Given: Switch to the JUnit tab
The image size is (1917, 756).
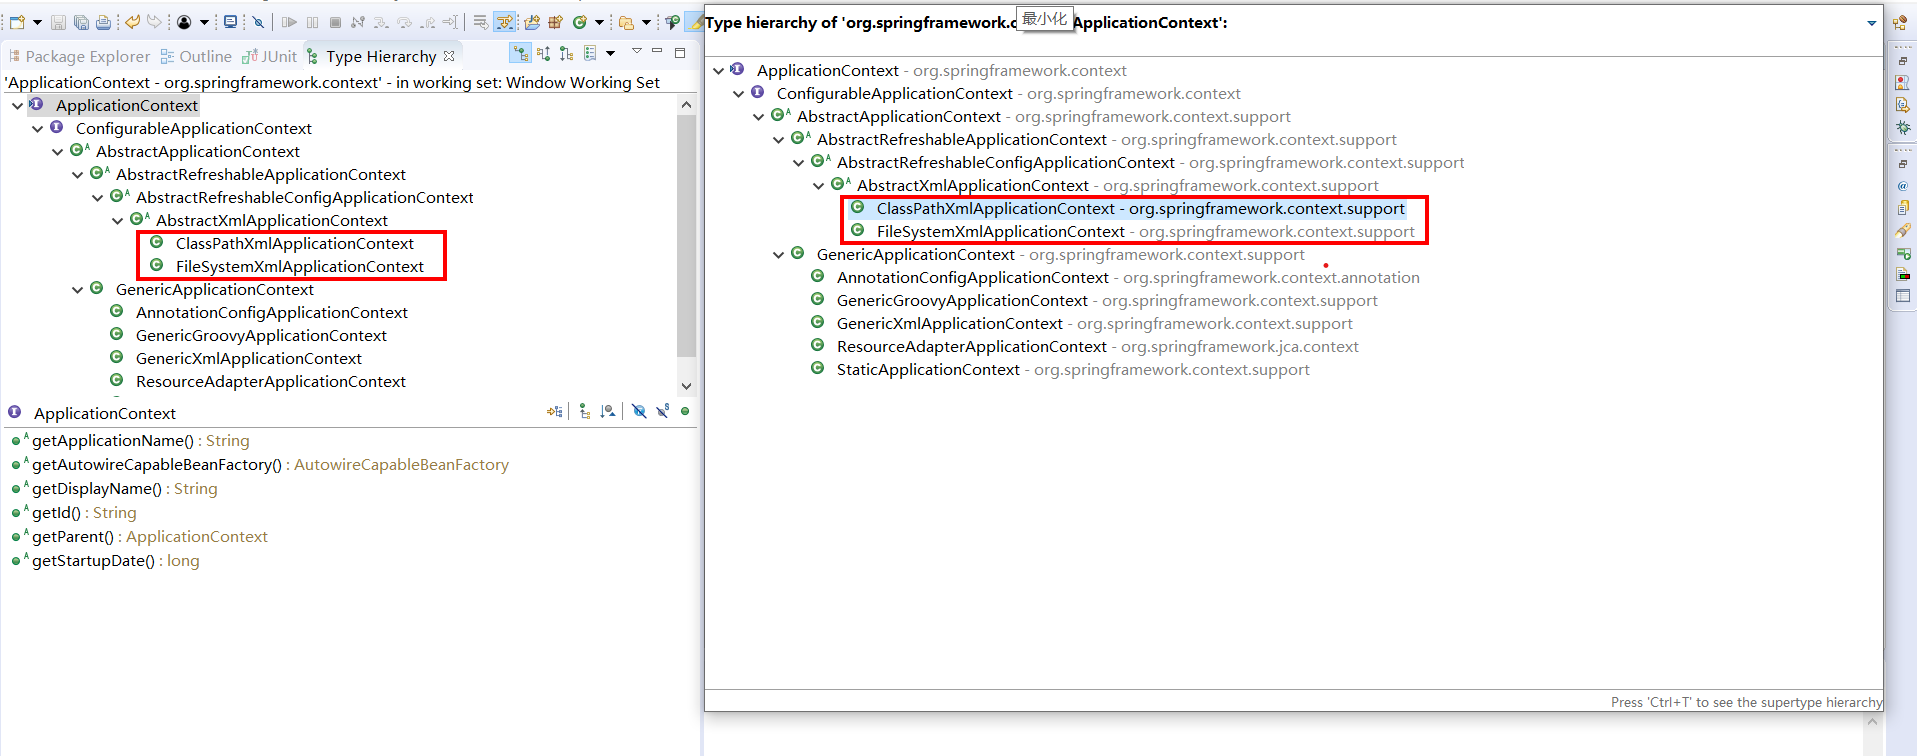Looking at the screenshot, I should [x=269, y=56].
